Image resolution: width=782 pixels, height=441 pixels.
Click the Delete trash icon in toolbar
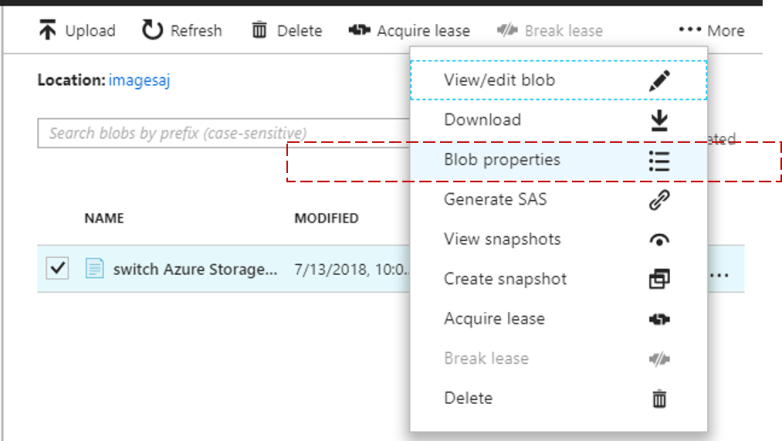click(x=260, y=30)
